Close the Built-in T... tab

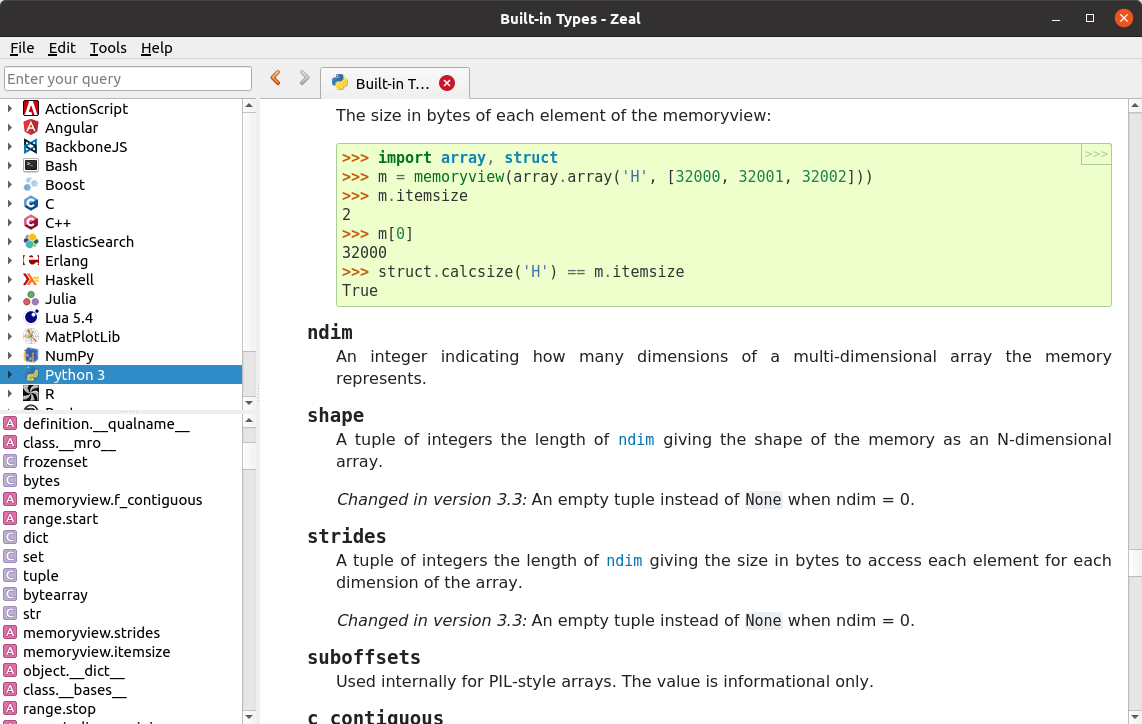coord(447,83)
